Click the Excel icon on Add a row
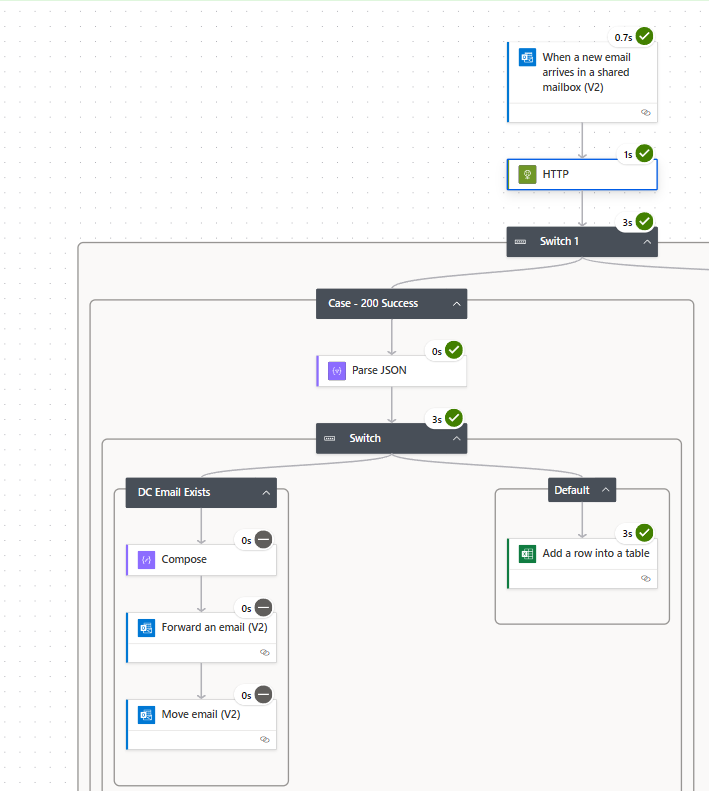The image size is (709, 791). [x=527, y=553]
